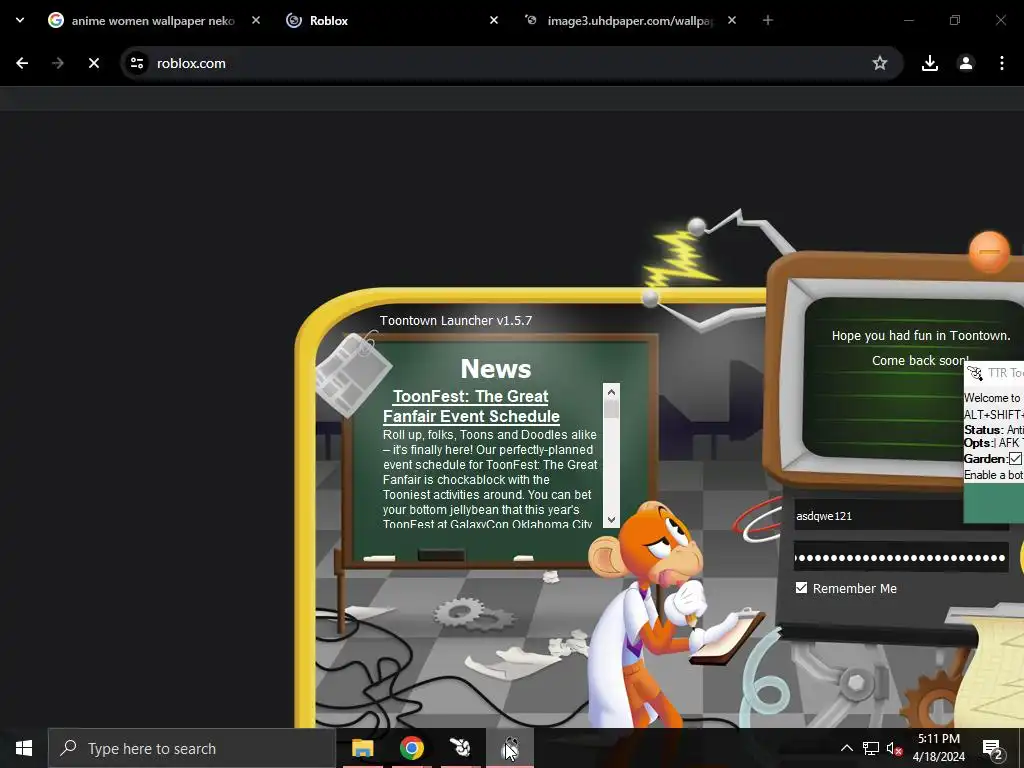Close the Roblox tab
The image size is (1024, 768).
coord(494,20)
